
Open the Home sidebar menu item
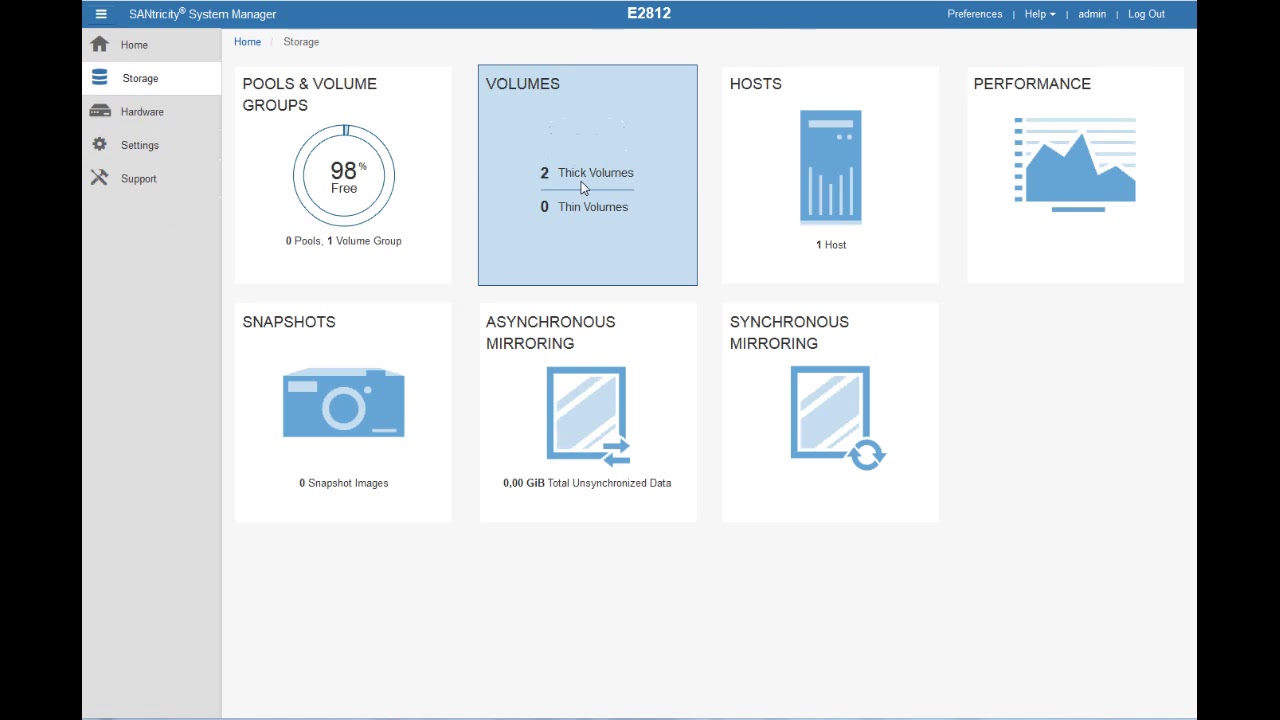click(x=152, y=45)
